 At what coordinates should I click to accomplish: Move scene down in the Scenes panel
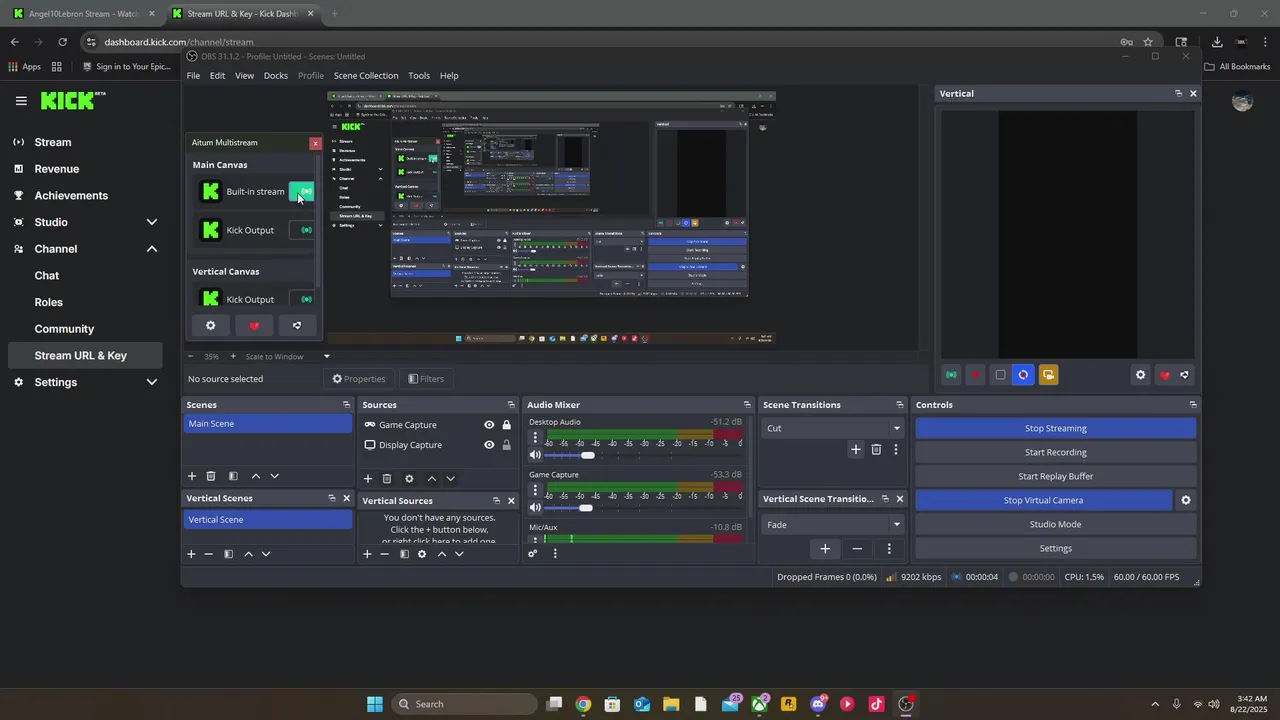click(x=275, y=477)
